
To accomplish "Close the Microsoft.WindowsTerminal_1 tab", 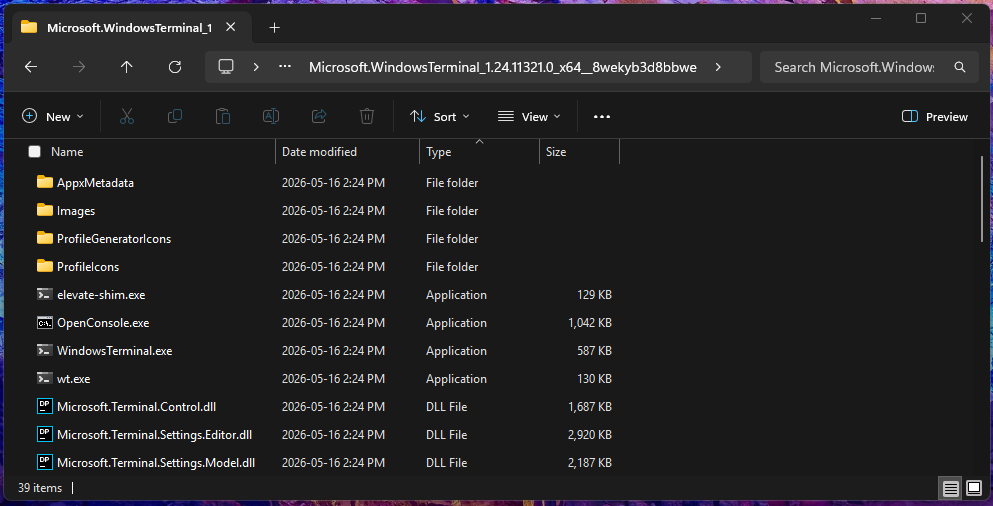I will (x=231, y=27).
